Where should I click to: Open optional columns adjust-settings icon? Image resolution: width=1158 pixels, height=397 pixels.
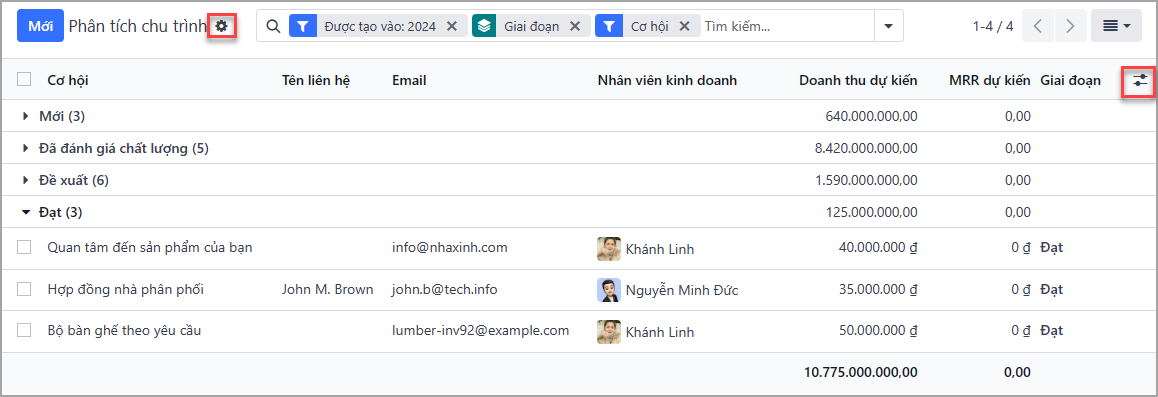point(1140,81)
